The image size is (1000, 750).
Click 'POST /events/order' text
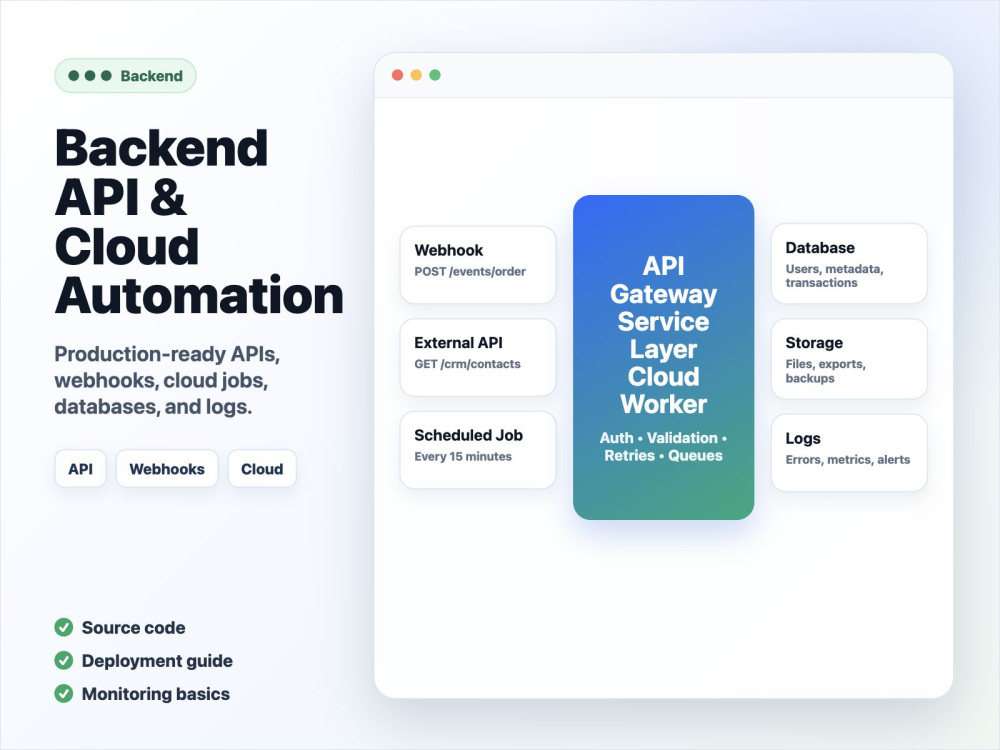tap(470, 272)
